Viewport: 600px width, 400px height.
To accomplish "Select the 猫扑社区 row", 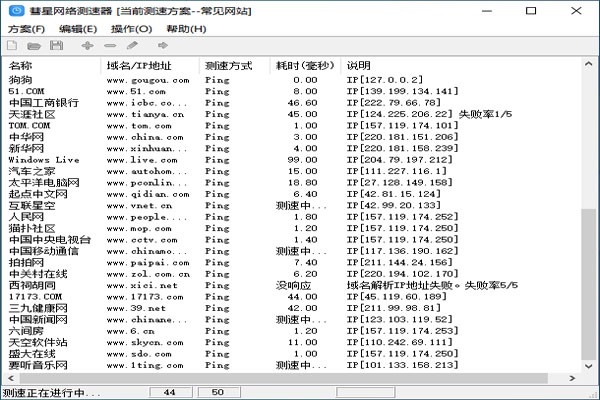I will [x=293, y=229].
